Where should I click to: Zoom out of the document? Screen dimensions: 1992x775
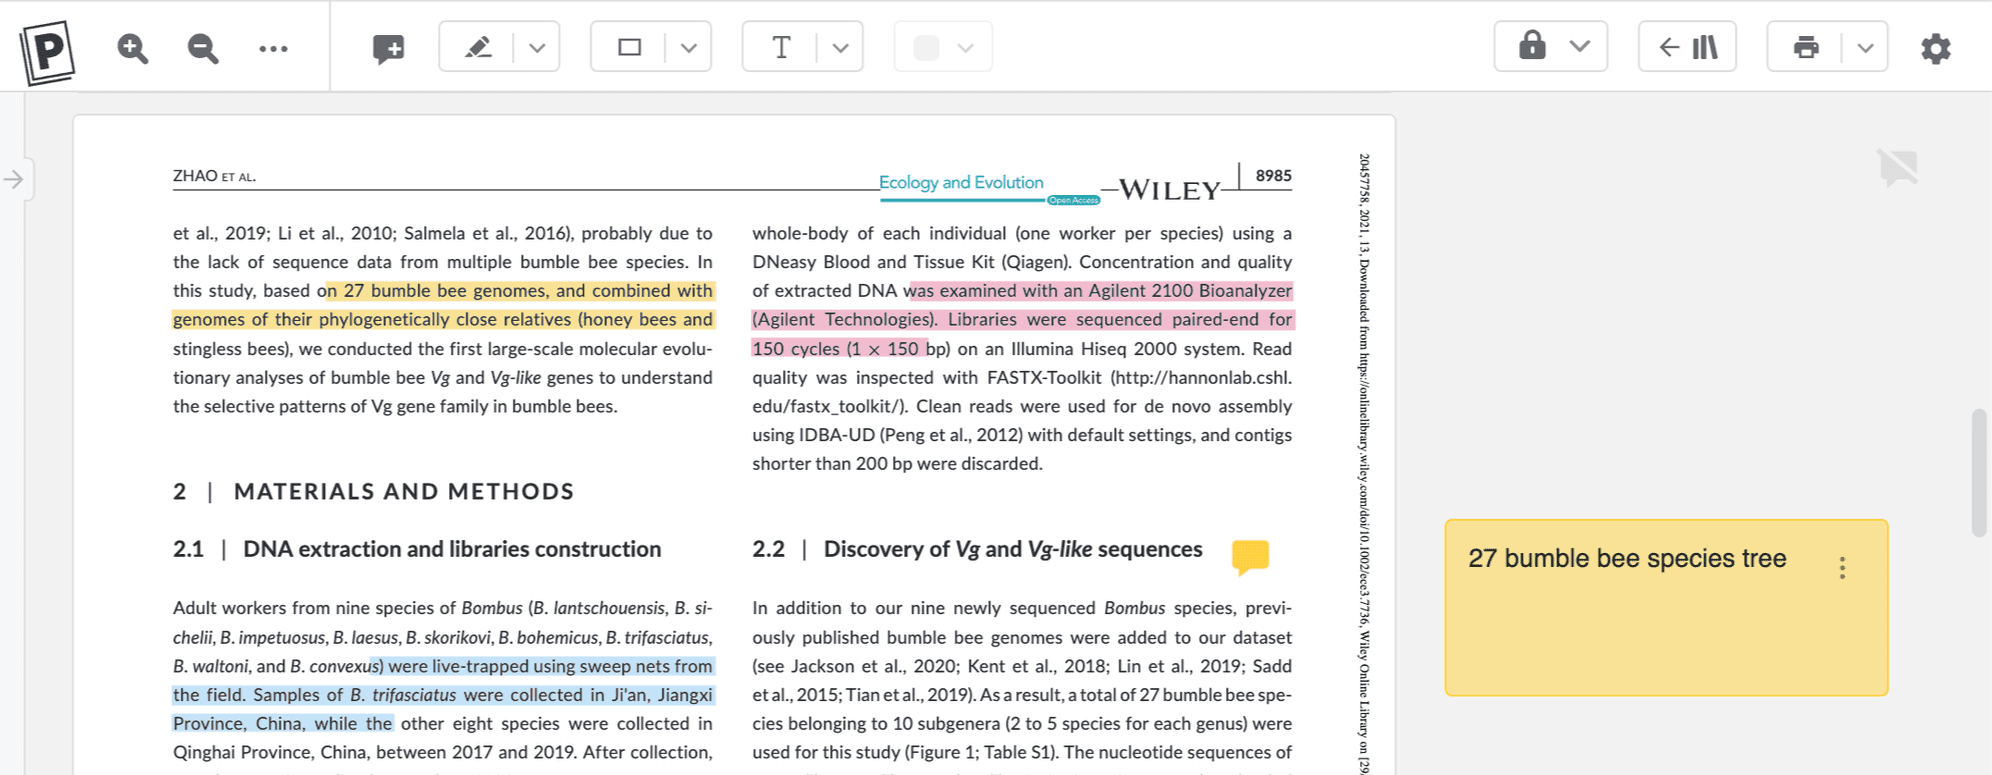[202, 48]
